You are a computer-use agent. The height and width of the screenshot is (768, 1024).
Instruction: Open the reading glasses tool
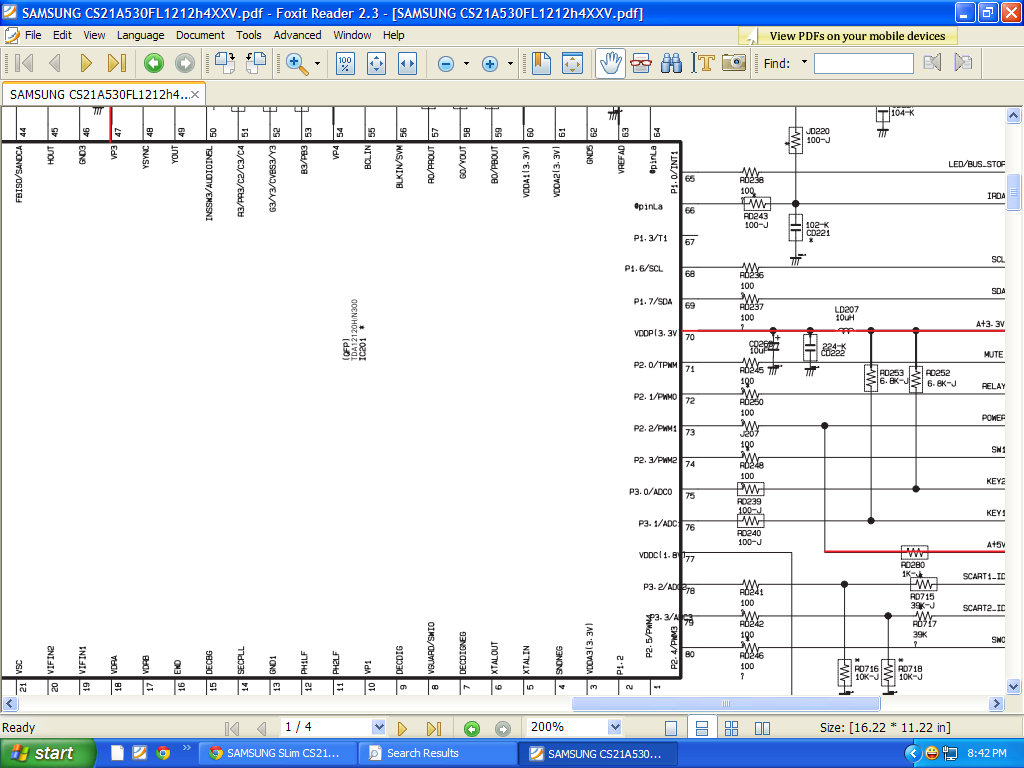click(641, 63)
